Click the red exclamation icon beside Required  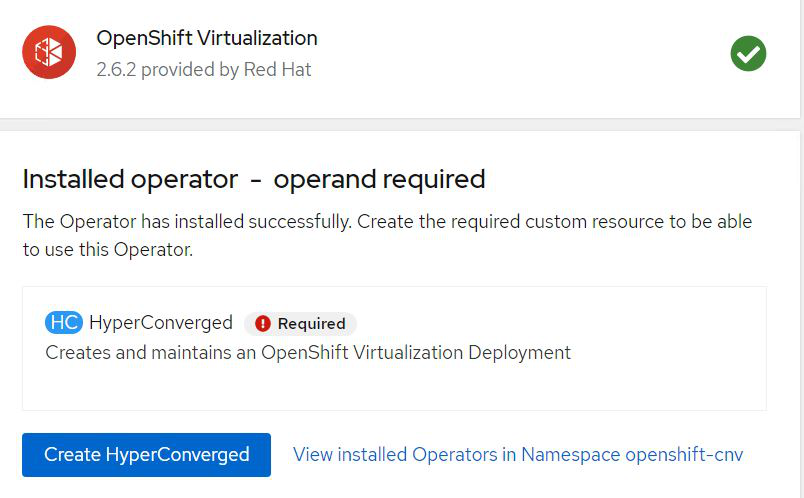point(263,324)
